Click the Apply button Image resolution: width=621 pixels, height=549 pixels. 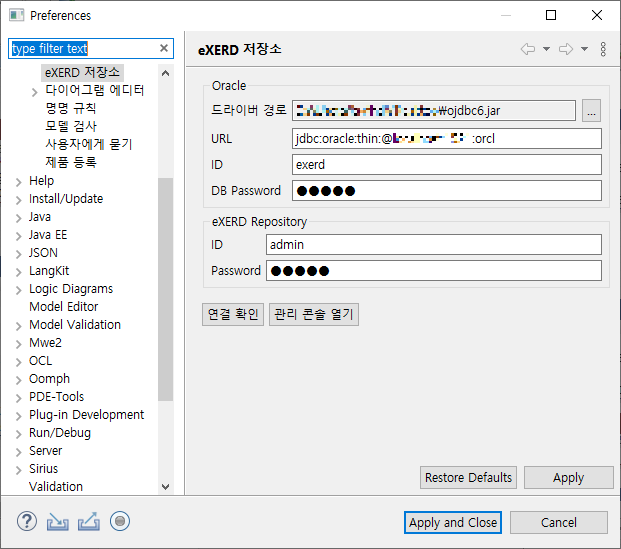click(x=568, y=477)
